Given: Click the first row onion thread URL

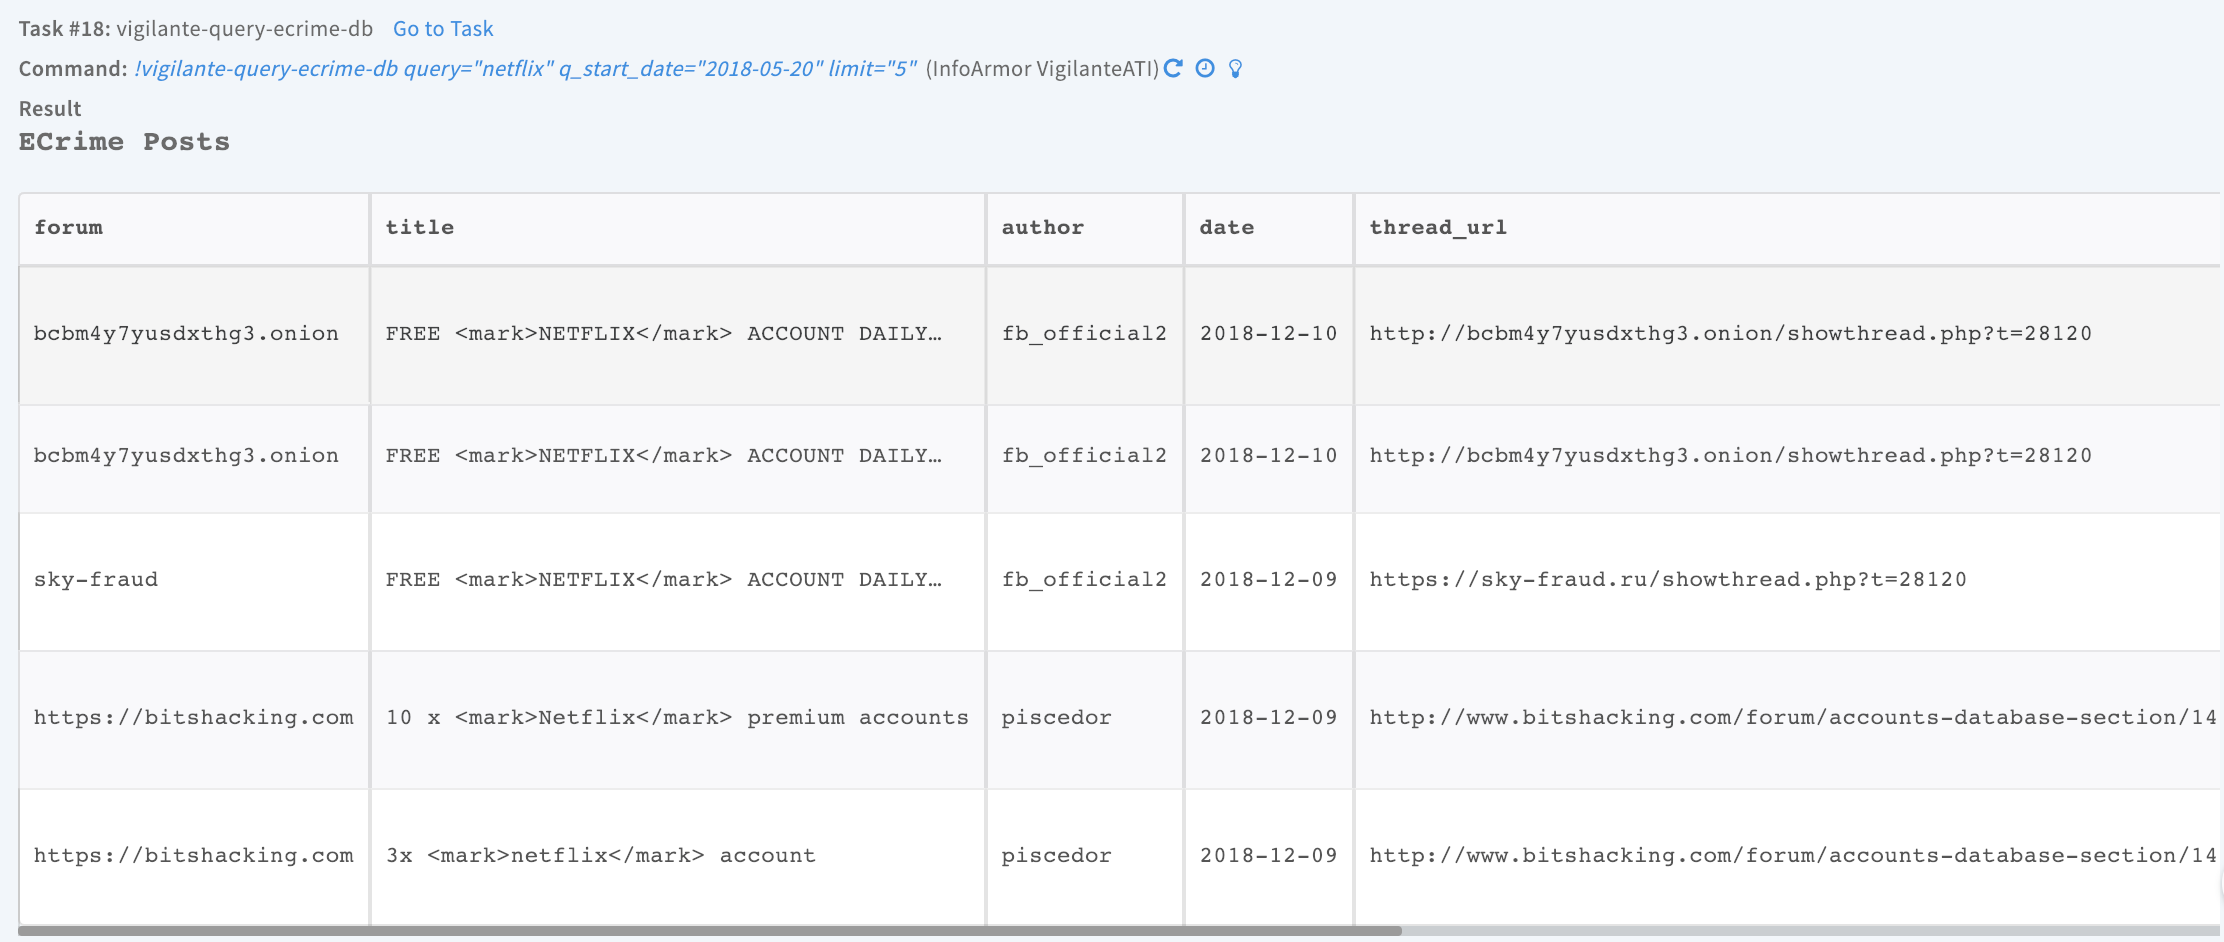Looking at the screenshot, I should click(x=1730, y=333).
